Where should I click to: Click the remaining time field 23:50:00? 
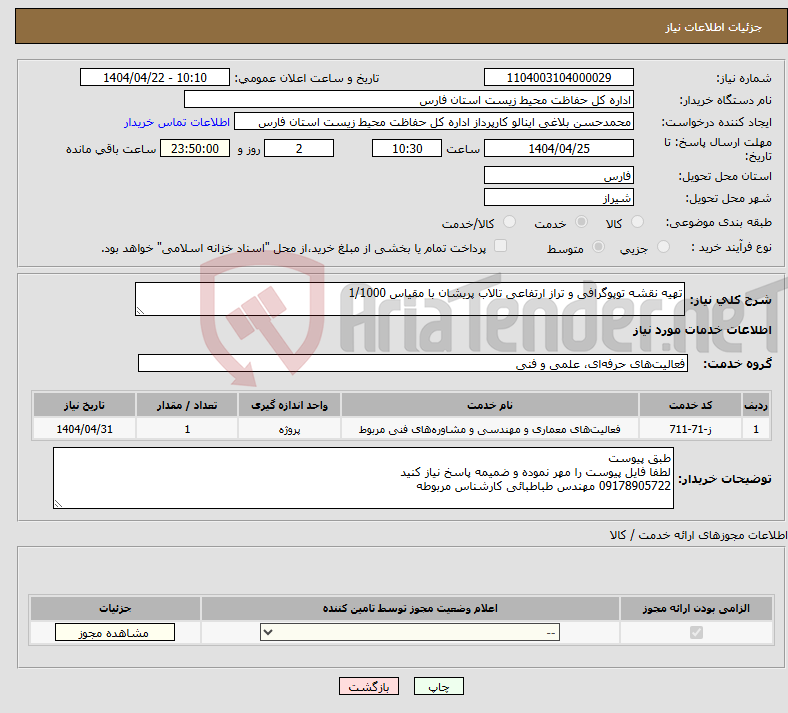tap(195, 148)
